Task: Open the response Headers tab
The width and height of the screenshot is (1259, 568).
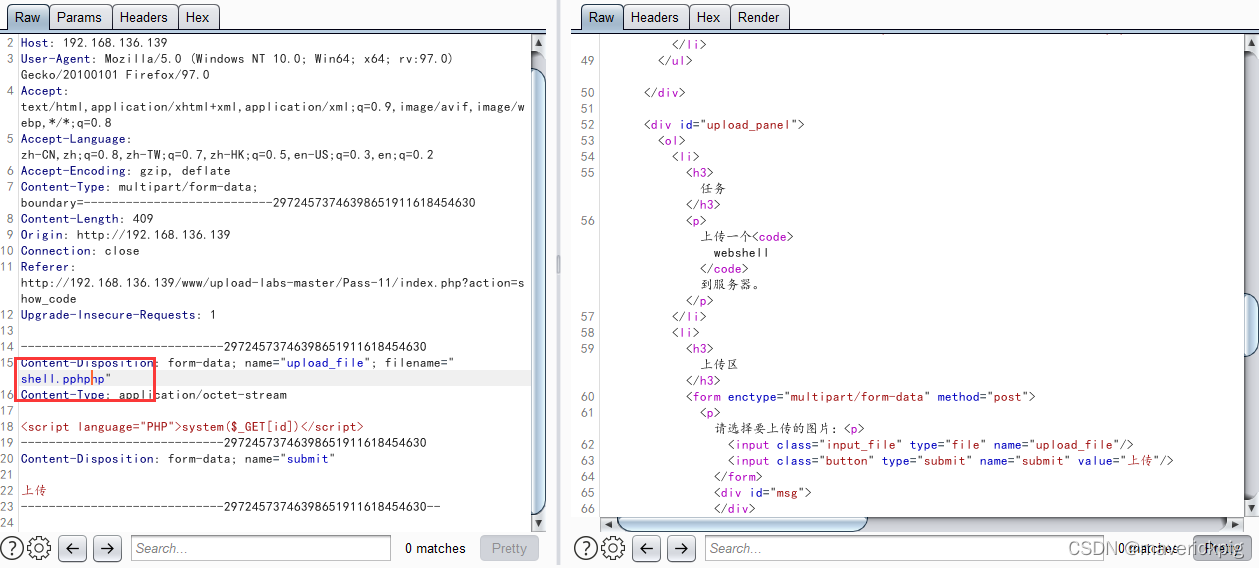Action: [x=655, y=17]
